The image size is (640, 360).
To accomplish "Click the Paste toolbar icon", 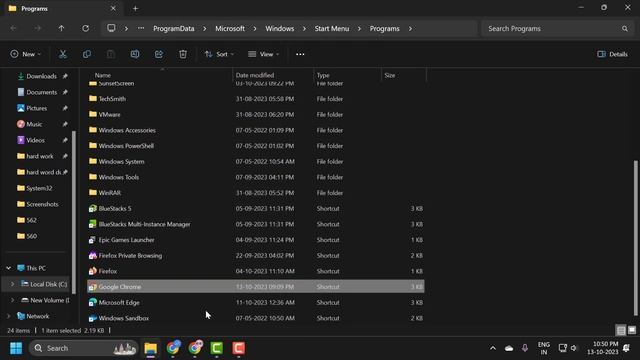I will (x=111, y=54).
